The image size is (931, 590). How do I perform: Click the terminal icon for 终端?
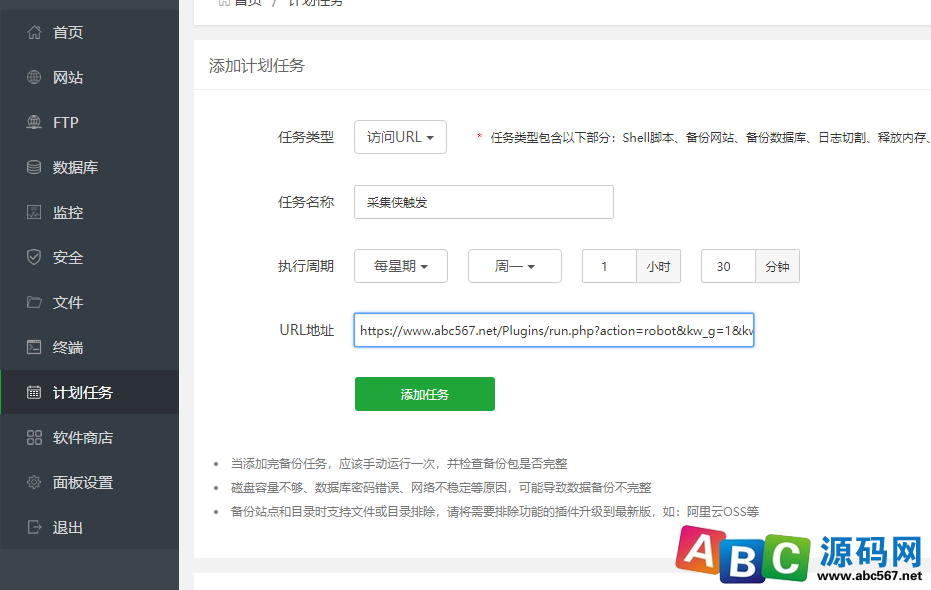[34, 348]
